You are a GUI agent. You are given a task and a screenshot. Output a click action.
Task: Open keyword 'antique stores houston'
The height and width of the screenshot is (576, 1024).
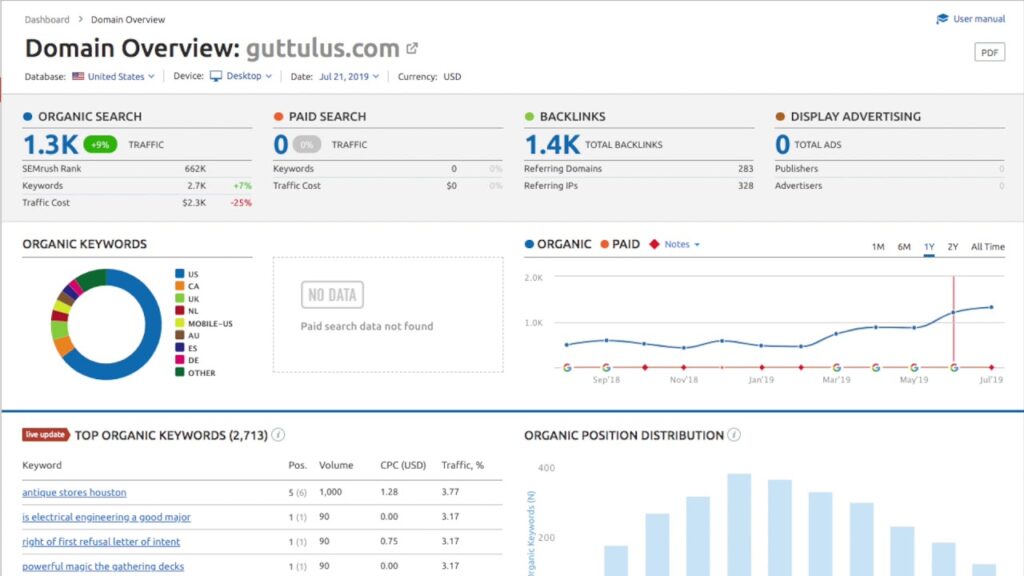(x=74, y=492)
